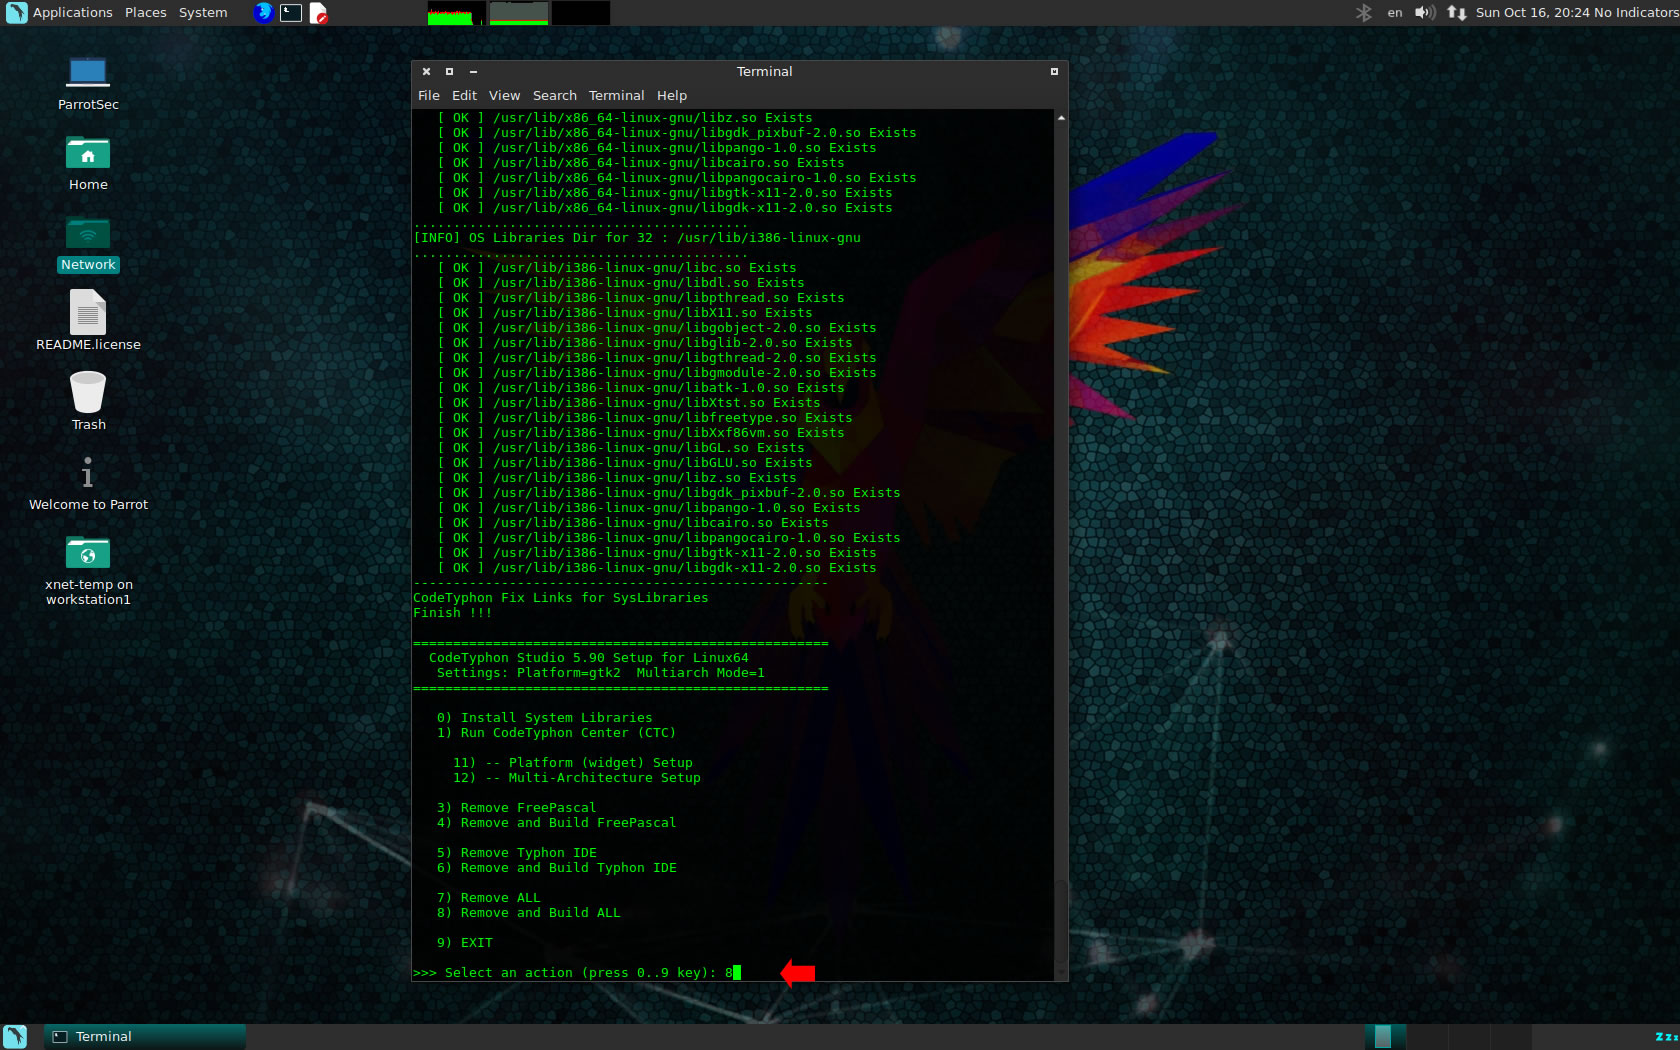Click '0) Install System Libraries' text

coord(544,717)
